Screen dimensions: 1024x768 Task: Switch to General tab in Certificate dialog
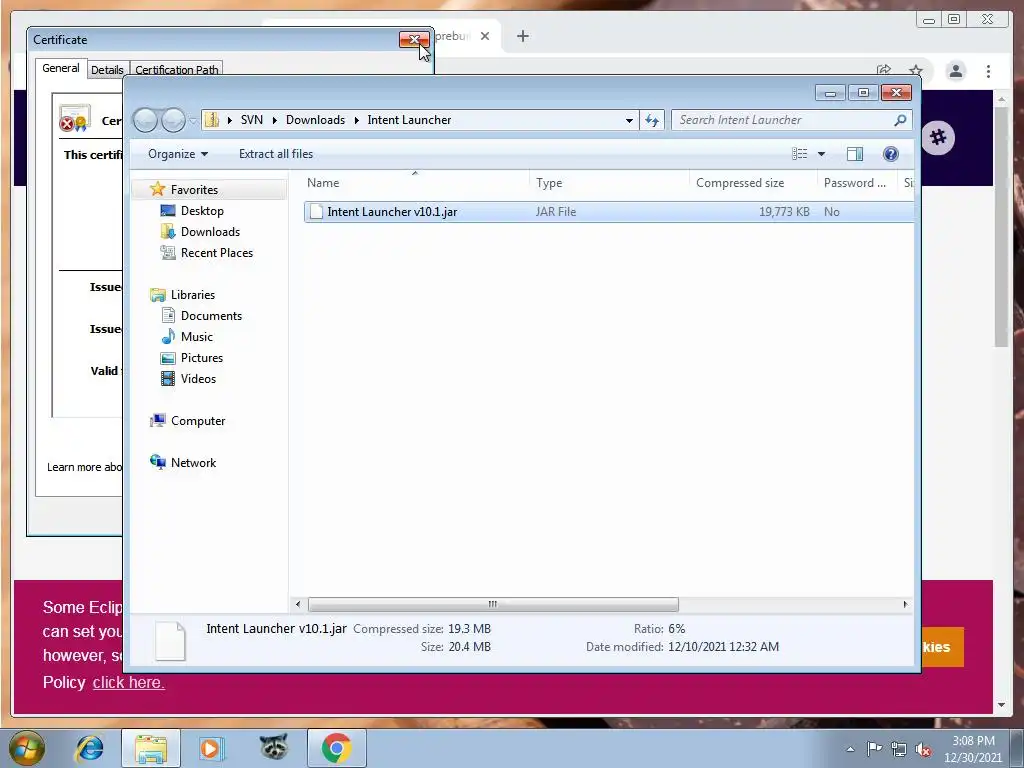(61, 68)
